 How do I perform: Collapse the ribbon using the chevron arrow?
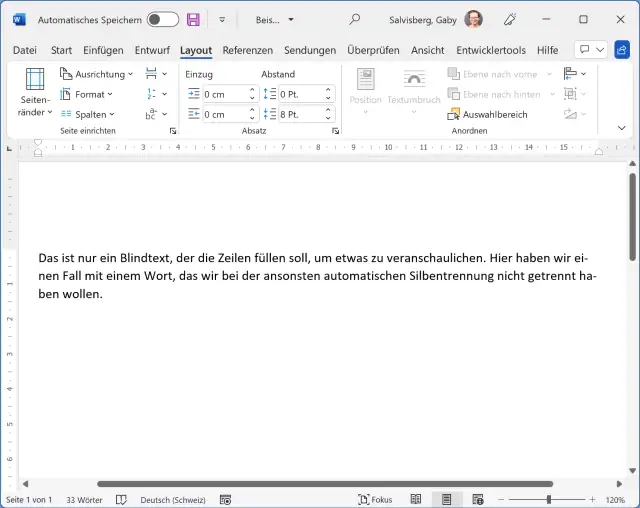[622, 128]
